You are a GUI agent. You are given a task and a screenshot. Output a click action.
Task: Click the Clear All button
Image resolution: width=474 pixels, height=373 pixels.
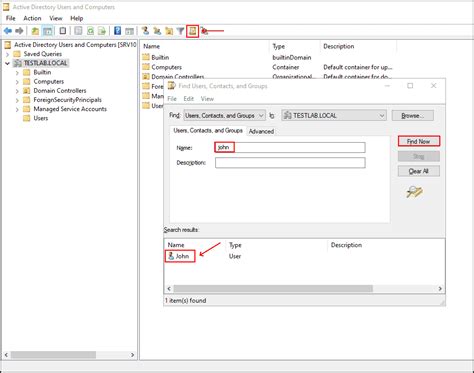(419, 171)
